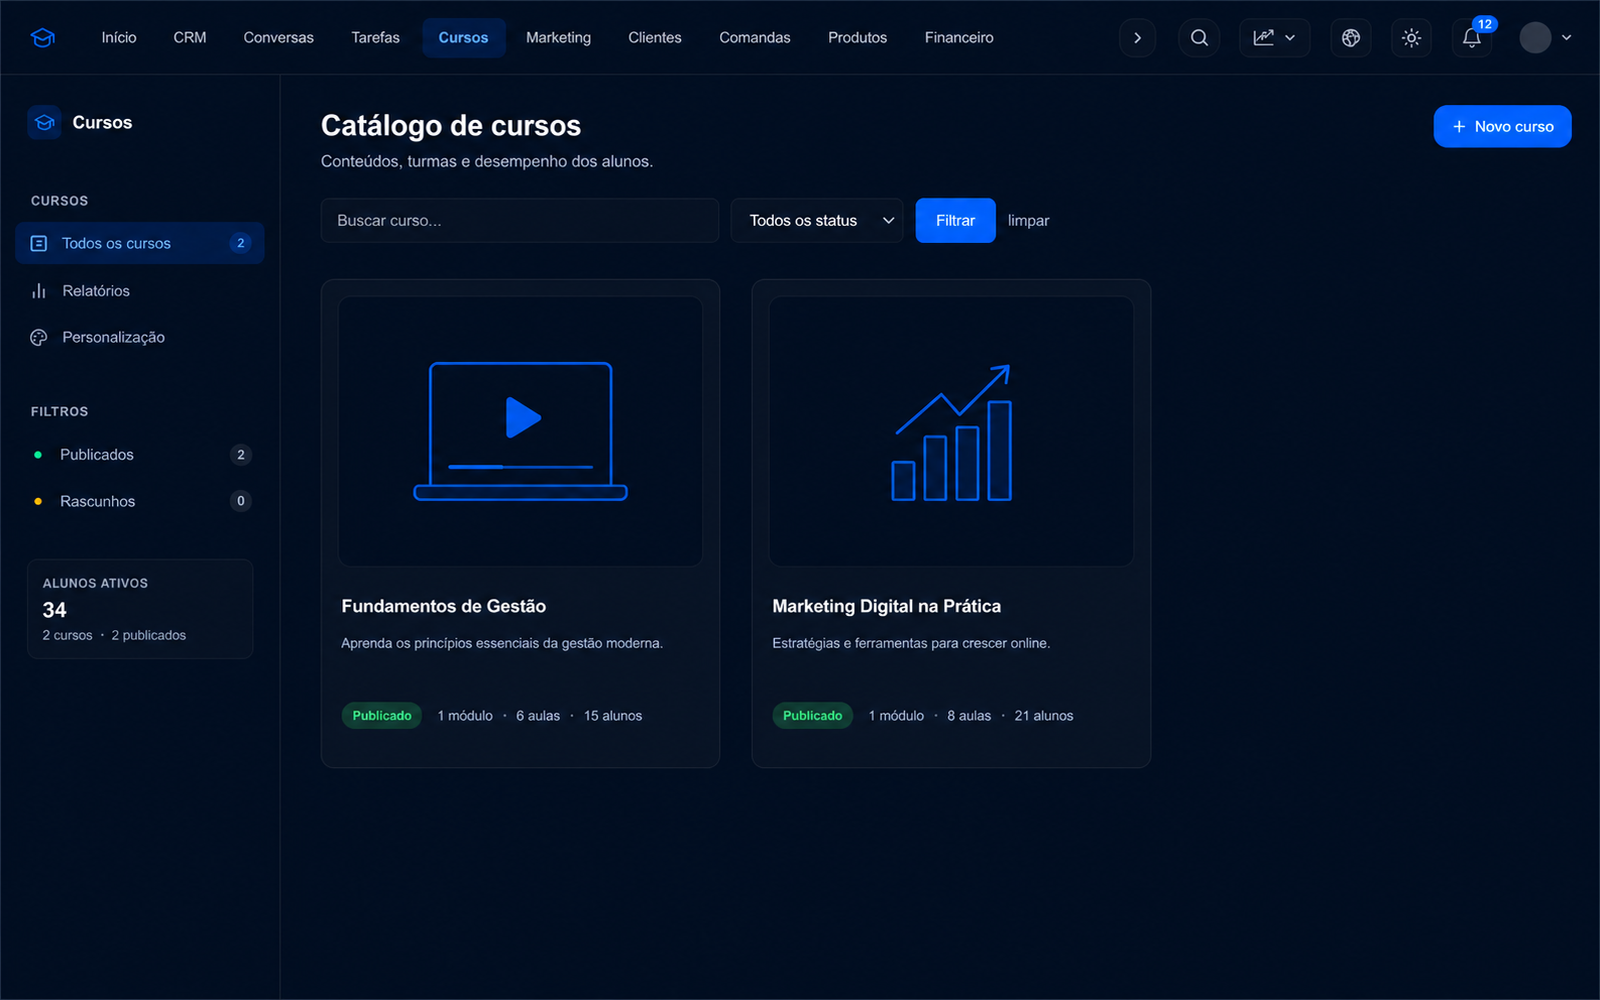This screenshot has height=1000, width=1600.
Task: Toggle the Publicados filter
Action: (x=140, y=455)
